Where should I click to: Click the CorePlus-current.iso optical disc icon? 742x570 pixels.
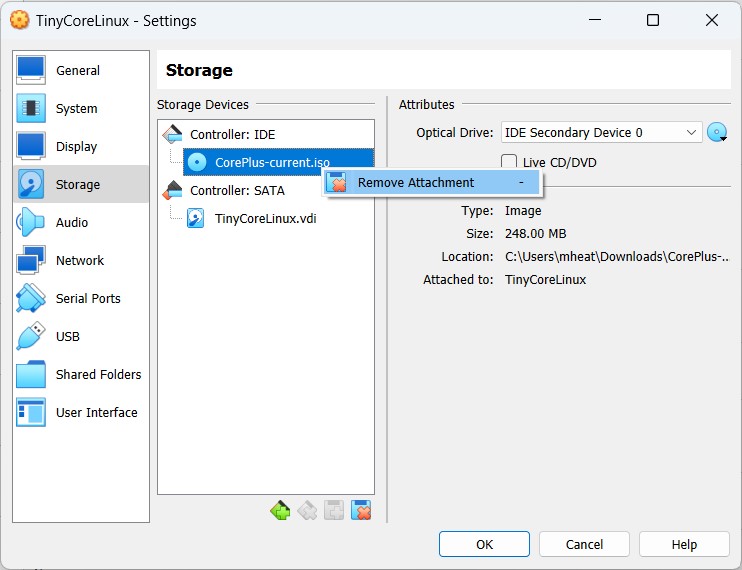click(x=197, y=162)
